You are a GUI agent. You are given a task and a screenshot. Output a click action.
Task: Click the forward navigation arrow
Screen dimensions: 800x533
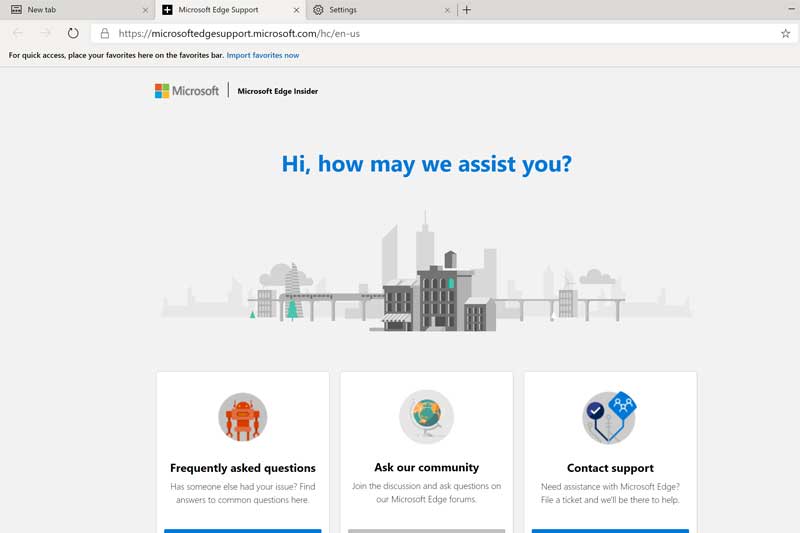pyautogui.click(x=45, y=33)
